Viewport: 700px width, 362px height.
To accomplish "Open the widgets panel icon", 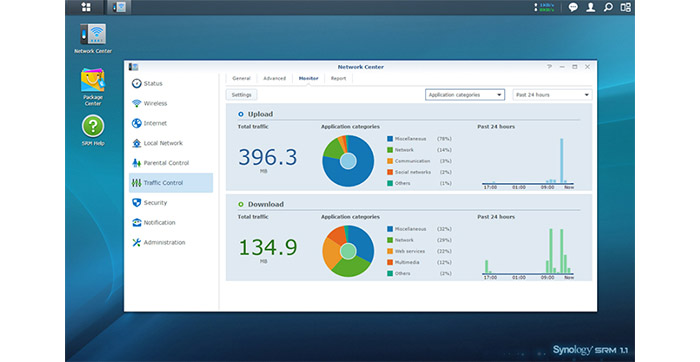I will coord(625,7).
